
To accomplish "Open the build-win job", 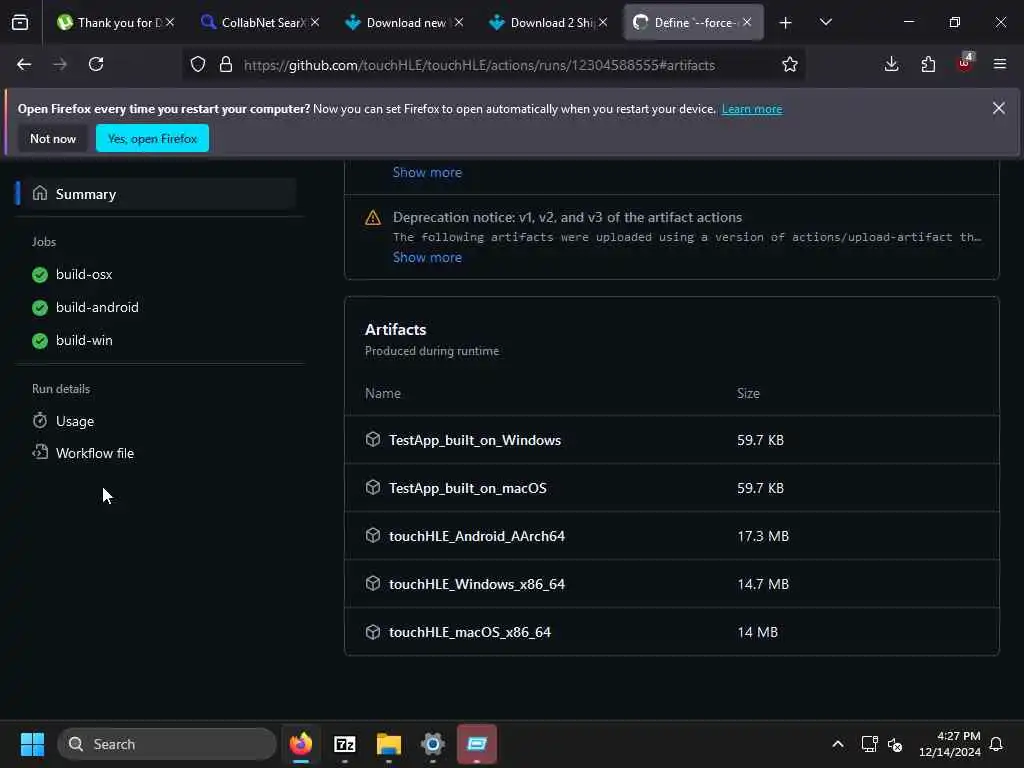I will click(84, 340).
